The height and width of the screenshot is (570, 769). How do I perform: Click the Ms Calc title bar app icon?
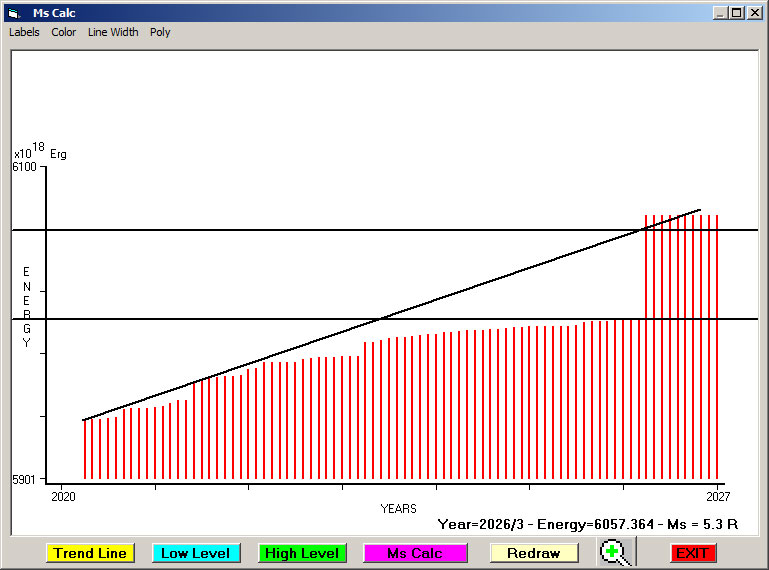coord(13,13)
